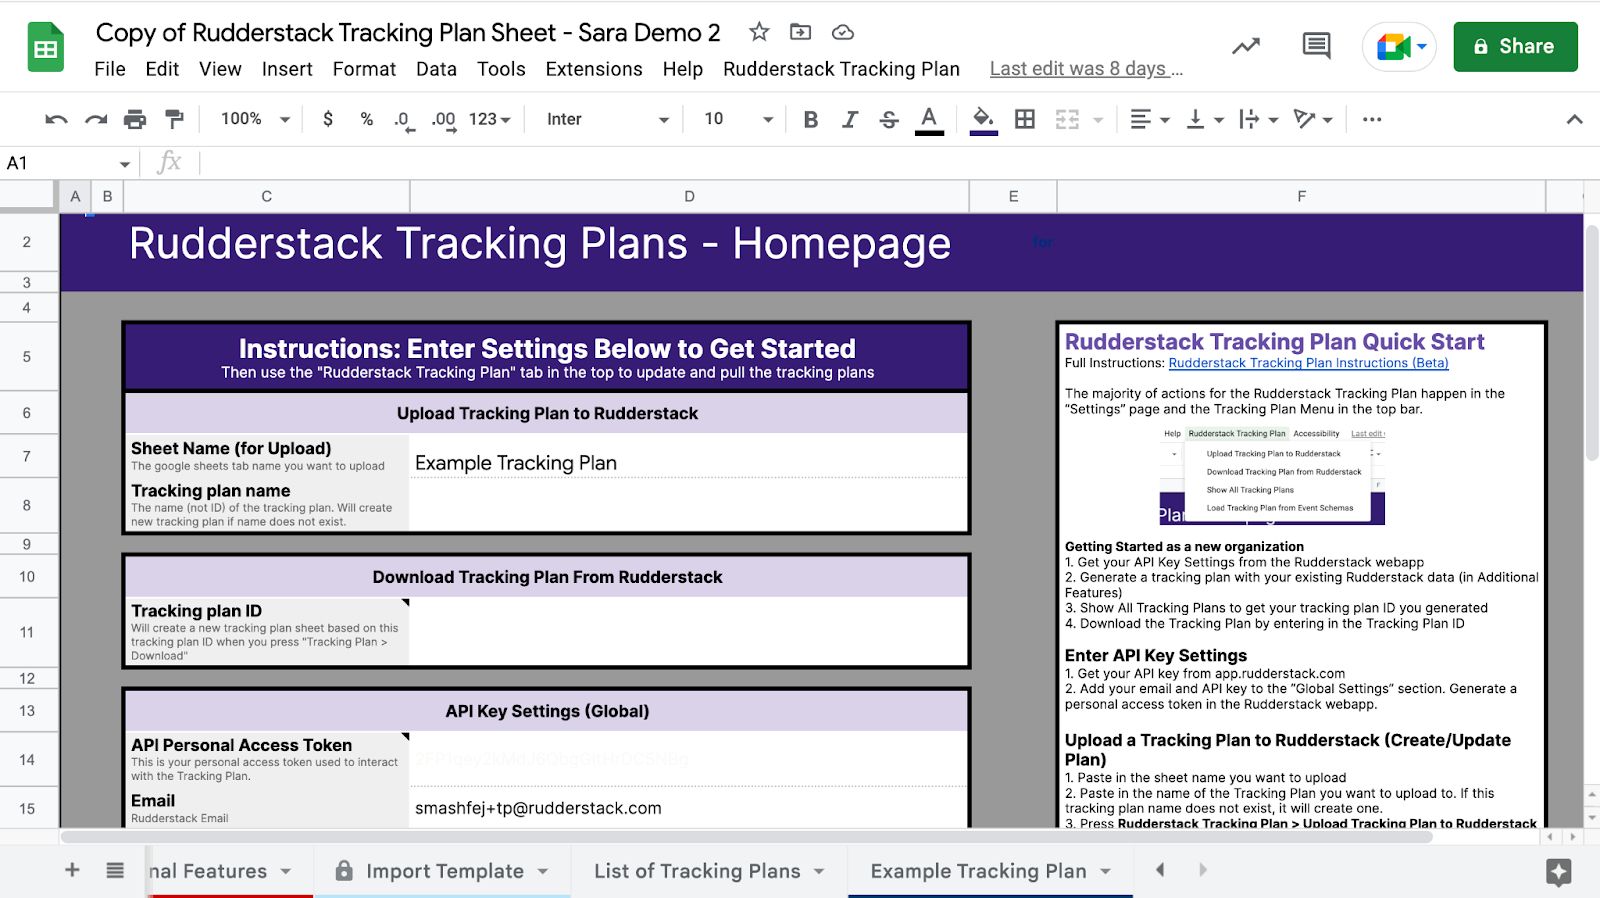
Task: Open the Borders tool
Action: 1025,119
